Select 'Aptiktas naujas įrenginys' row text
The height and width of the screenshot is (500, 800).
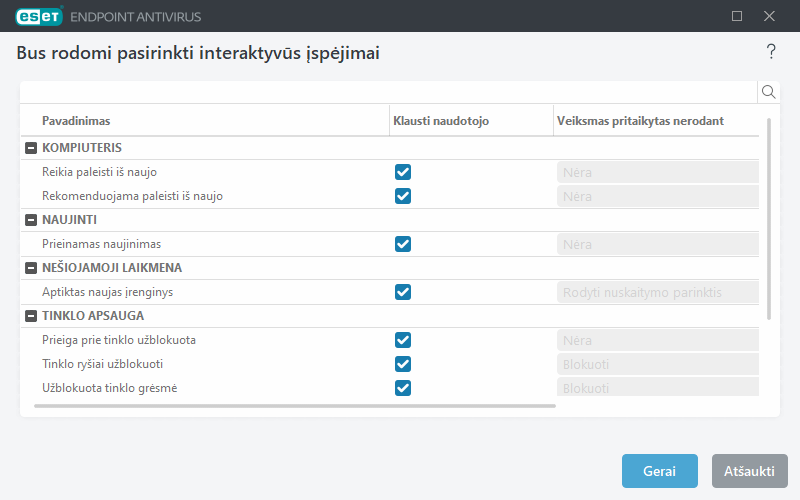(107, 292)
